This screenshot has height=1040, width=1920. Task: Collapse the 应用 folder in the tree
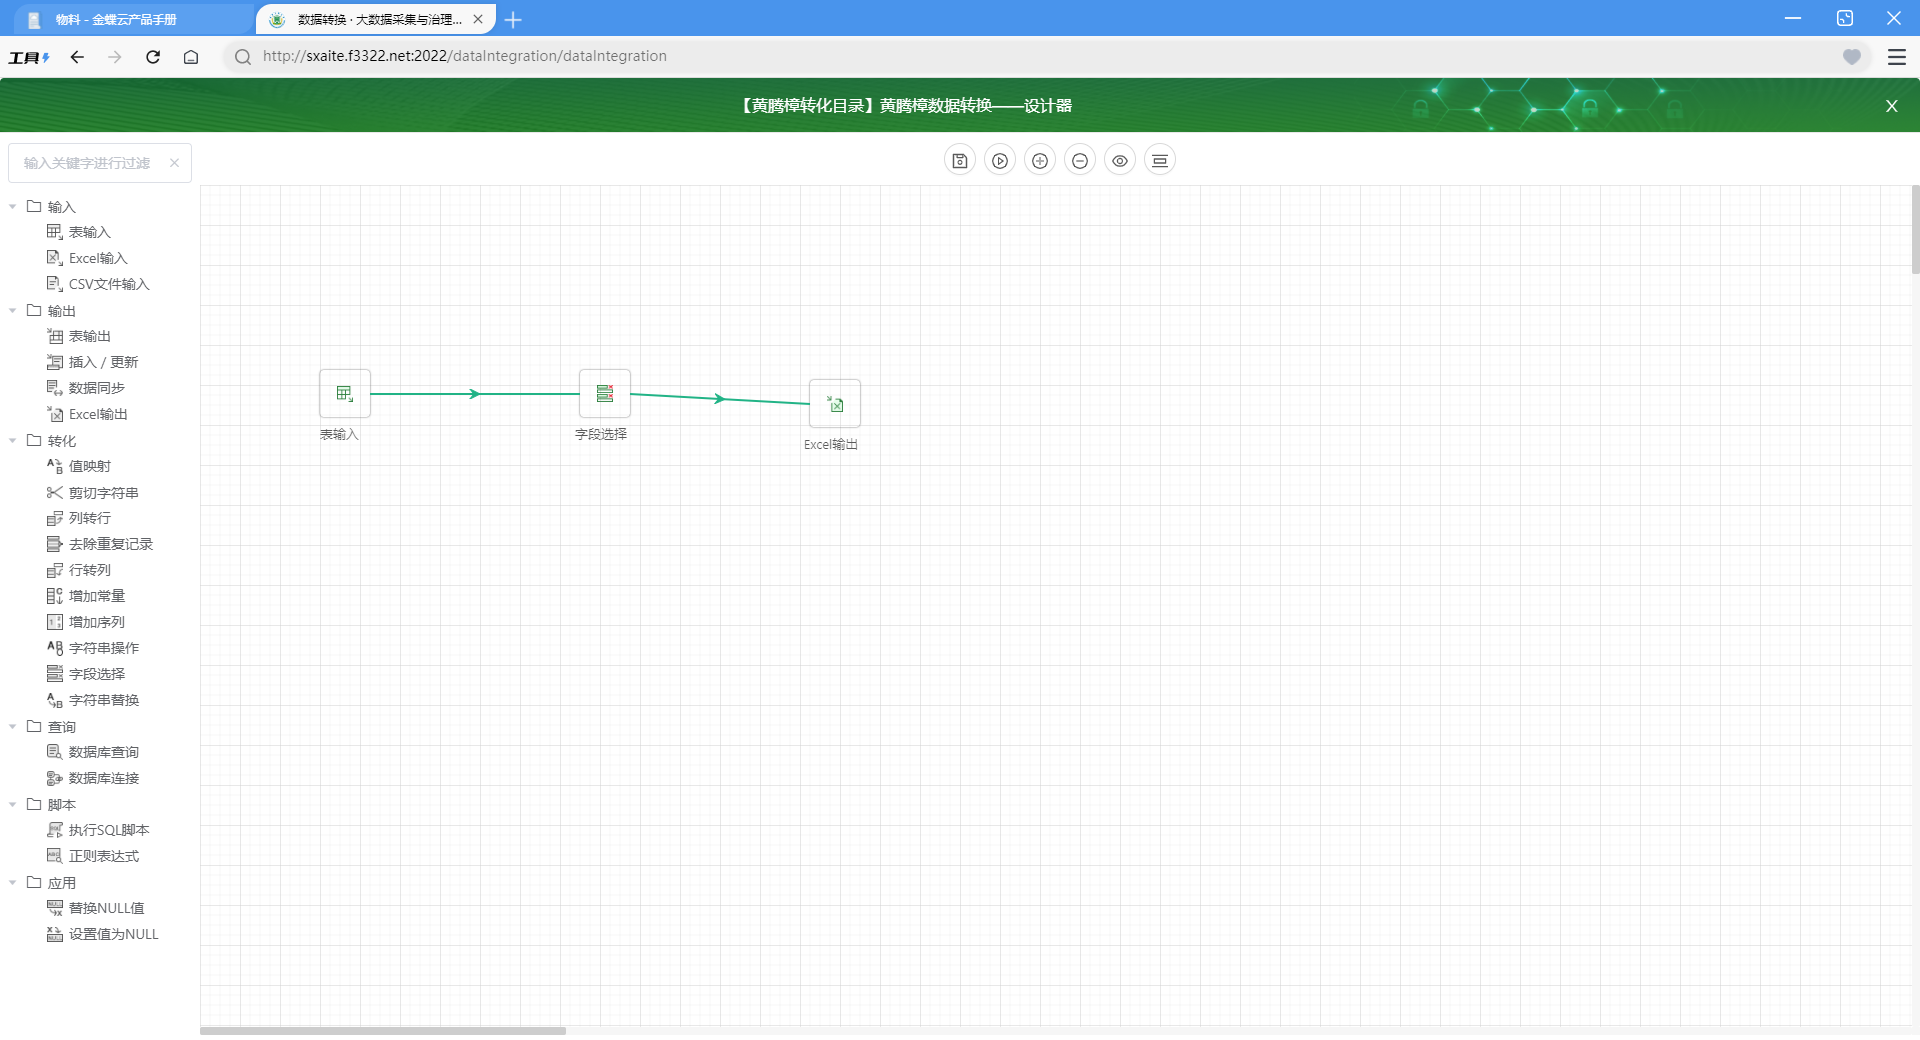(13, 883)
